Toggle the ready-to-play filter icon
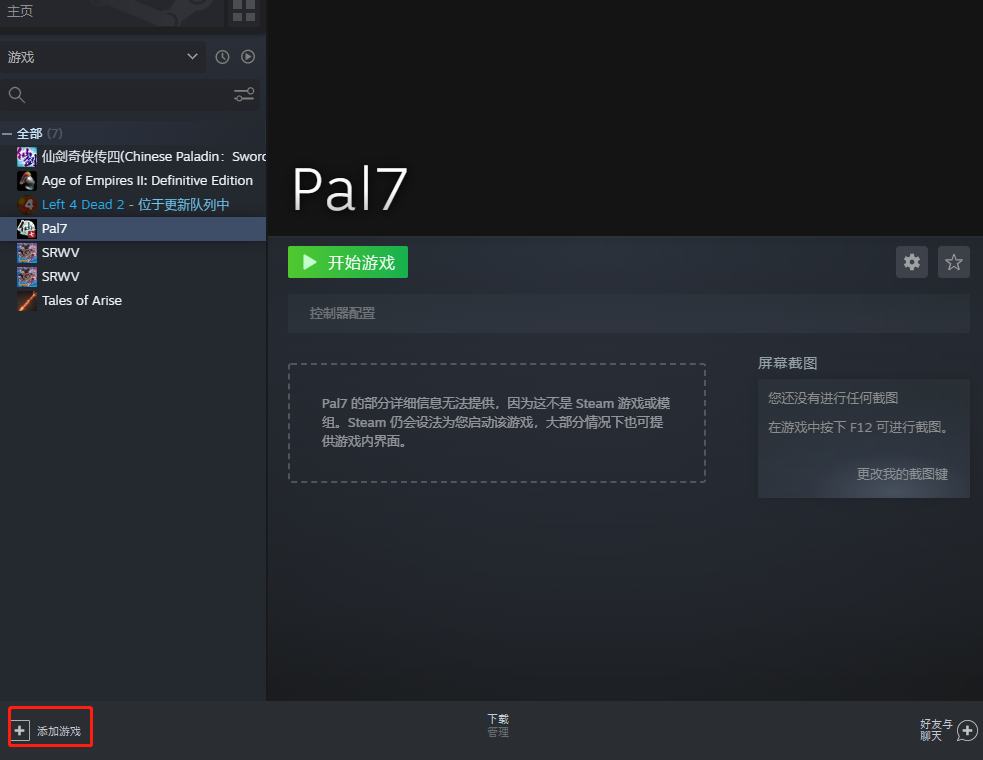The width and height of the screenshot is (983, 760). (x=248, y=57)
